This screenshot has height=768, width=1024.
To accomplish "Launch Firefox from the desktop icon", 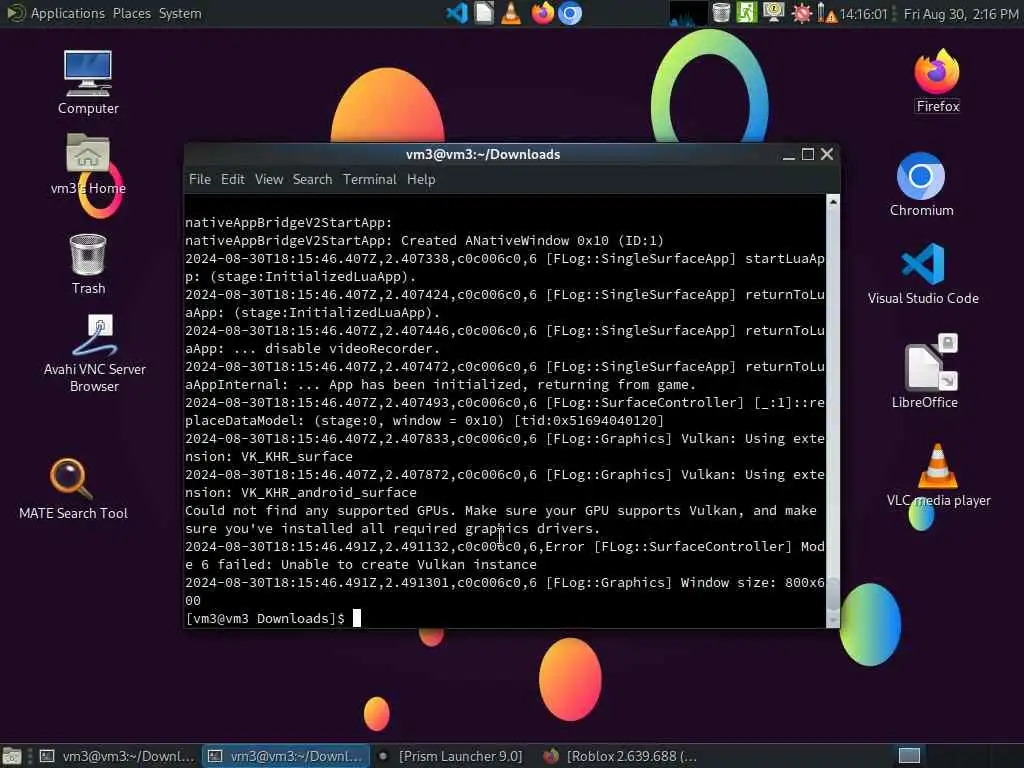I will pos(937,81).
